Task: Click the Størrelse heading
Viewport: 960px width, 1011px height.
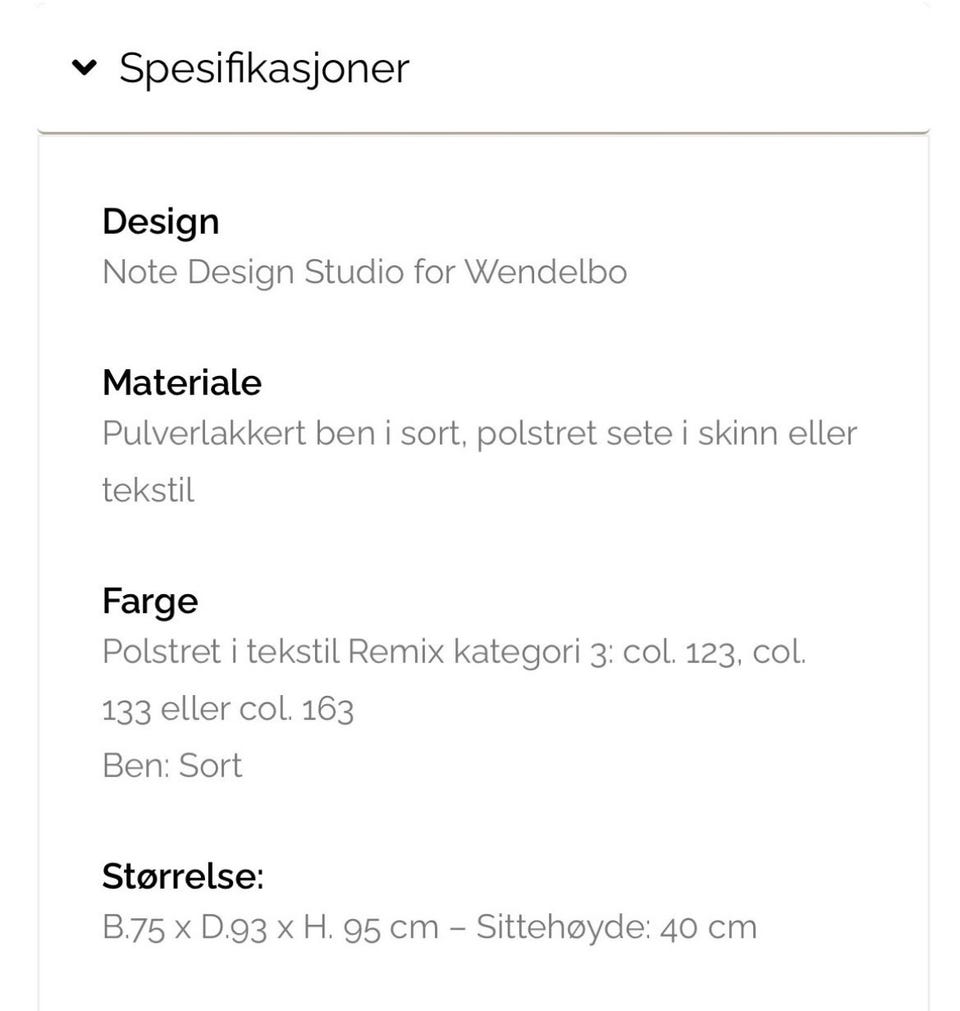Action: [x=182, y=876]
